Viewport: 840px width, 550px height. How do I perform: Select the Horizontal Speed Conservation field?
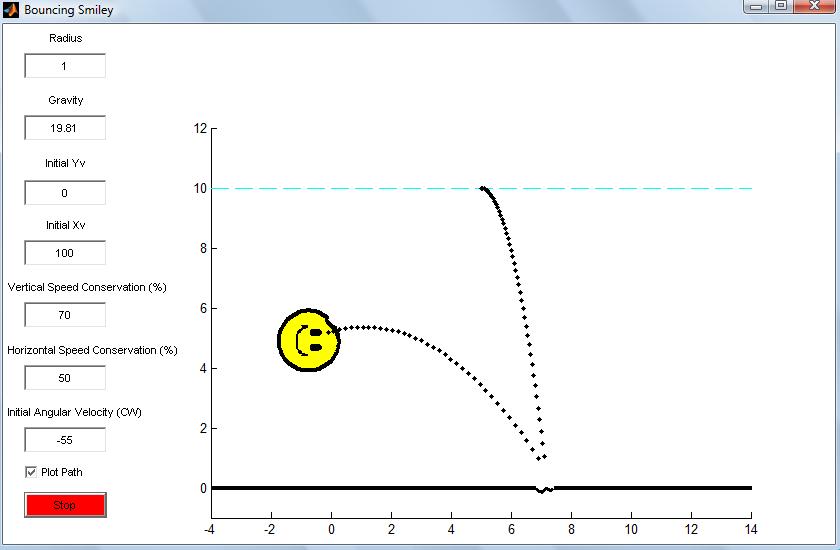coord(65,378)
